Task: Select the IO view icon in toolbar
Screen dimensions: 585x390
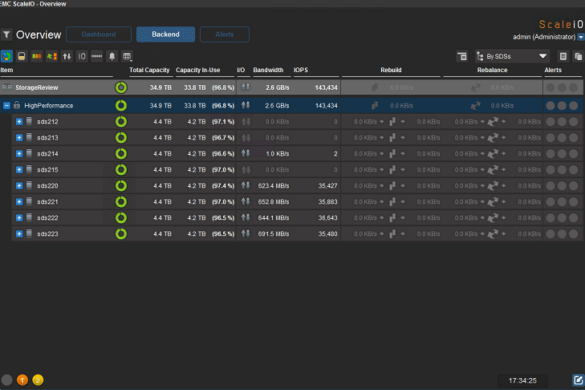Action: point(82,56)
